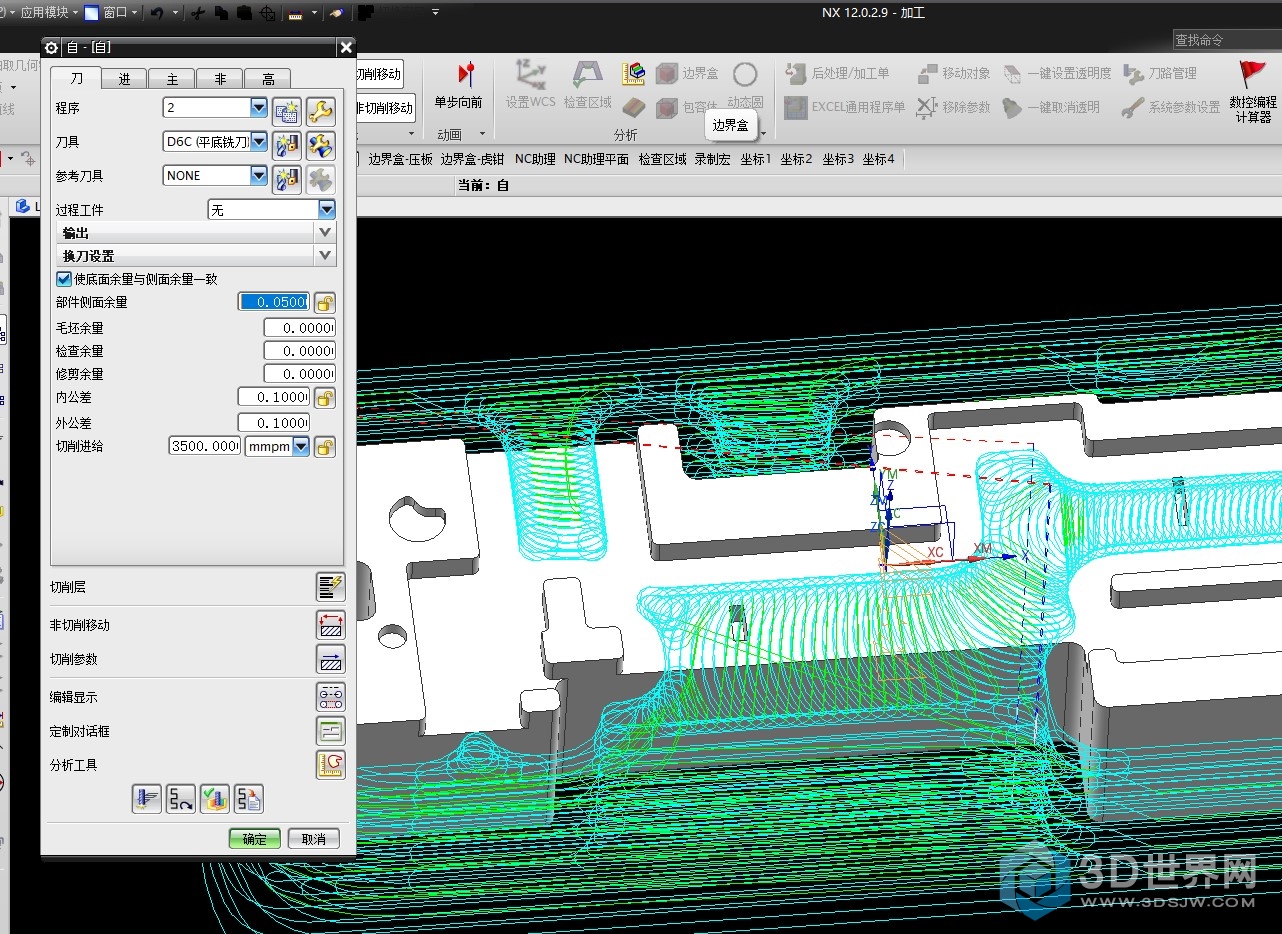Click the 后处理/加工单 ribbon icon
The width and height of the screenshot is (1282, 934).
796,73
